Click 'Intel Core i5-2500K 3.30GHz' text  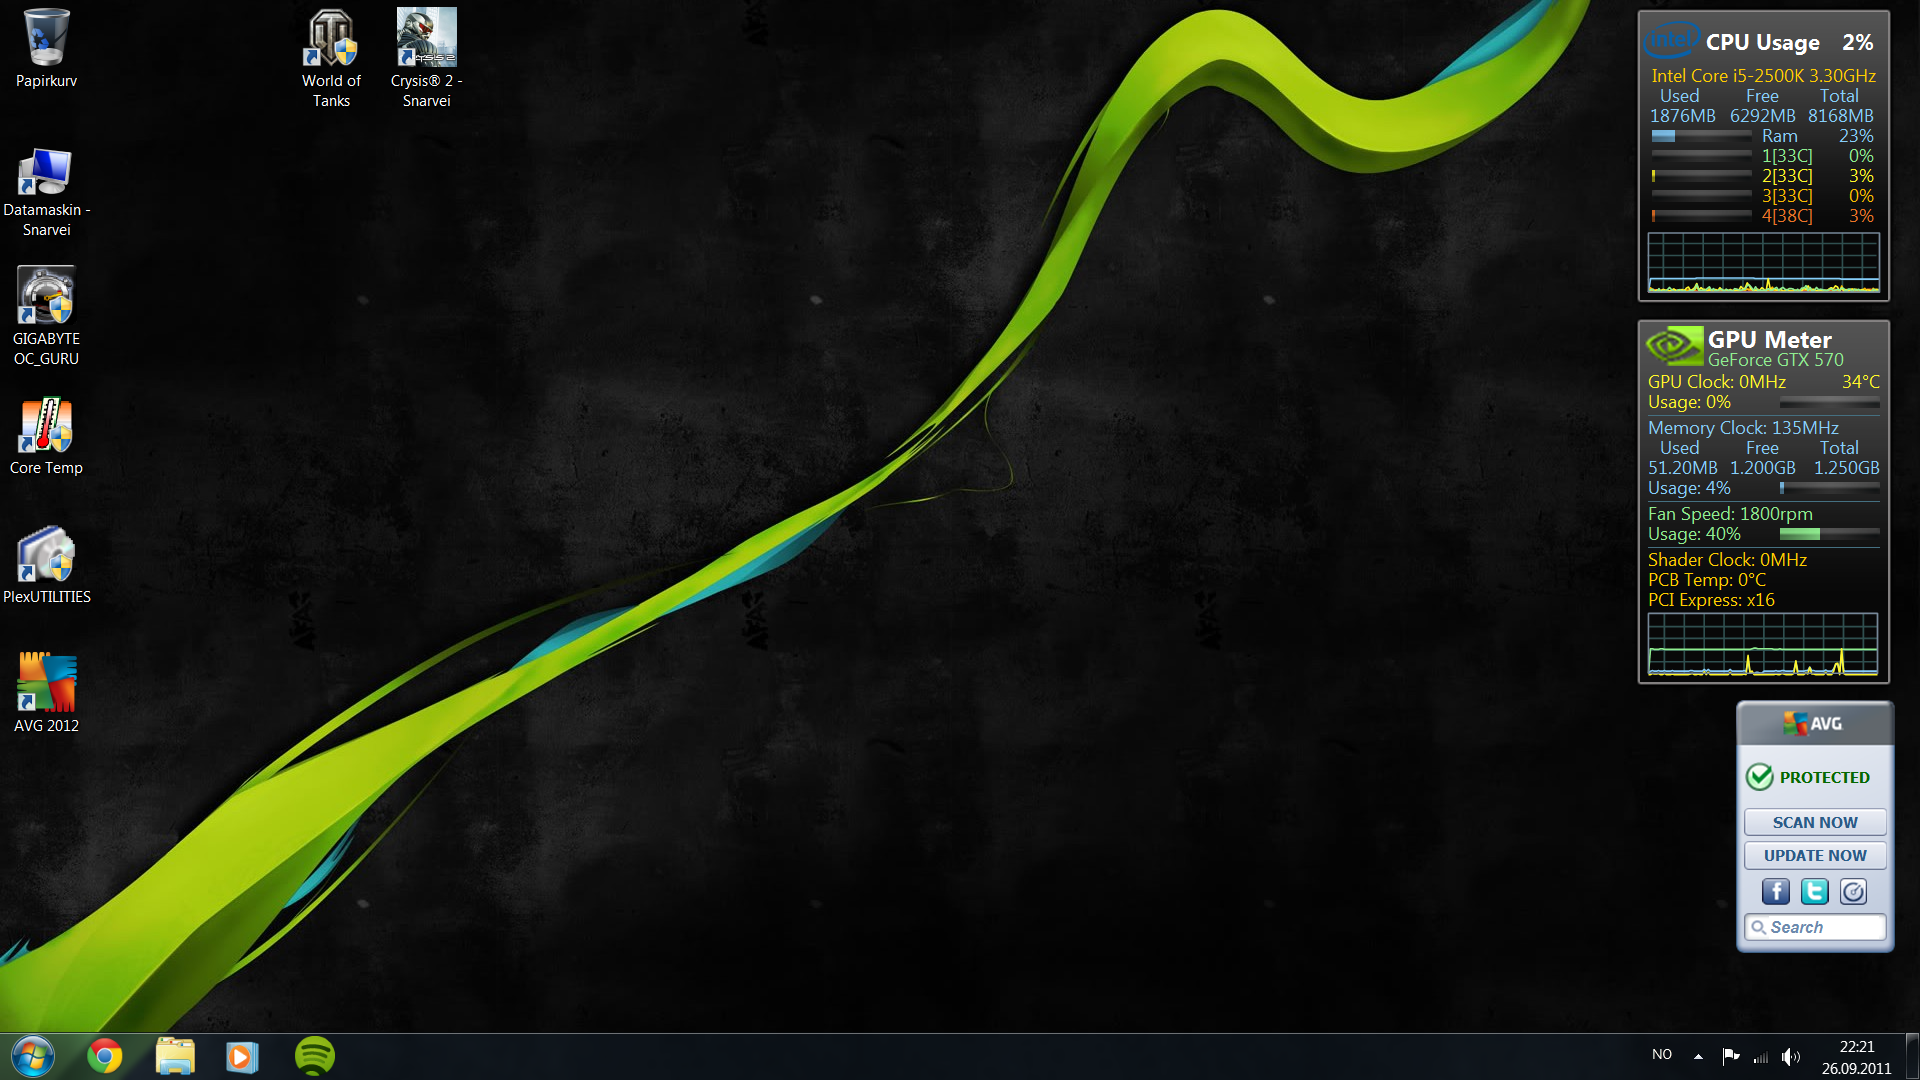[x=1763, y=76]
